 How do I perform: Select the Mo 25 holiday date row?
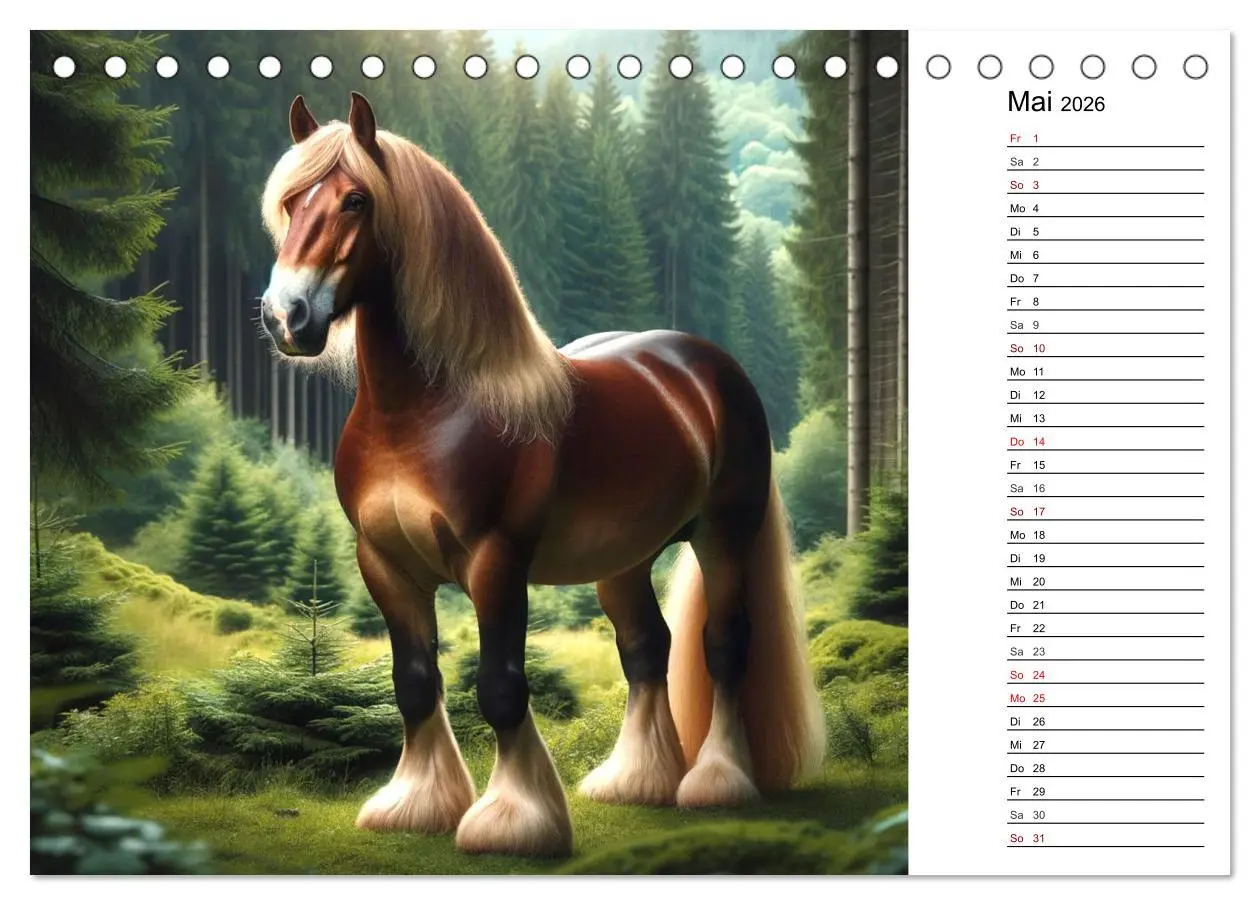pyautogui.click(x=1105, y=698)
